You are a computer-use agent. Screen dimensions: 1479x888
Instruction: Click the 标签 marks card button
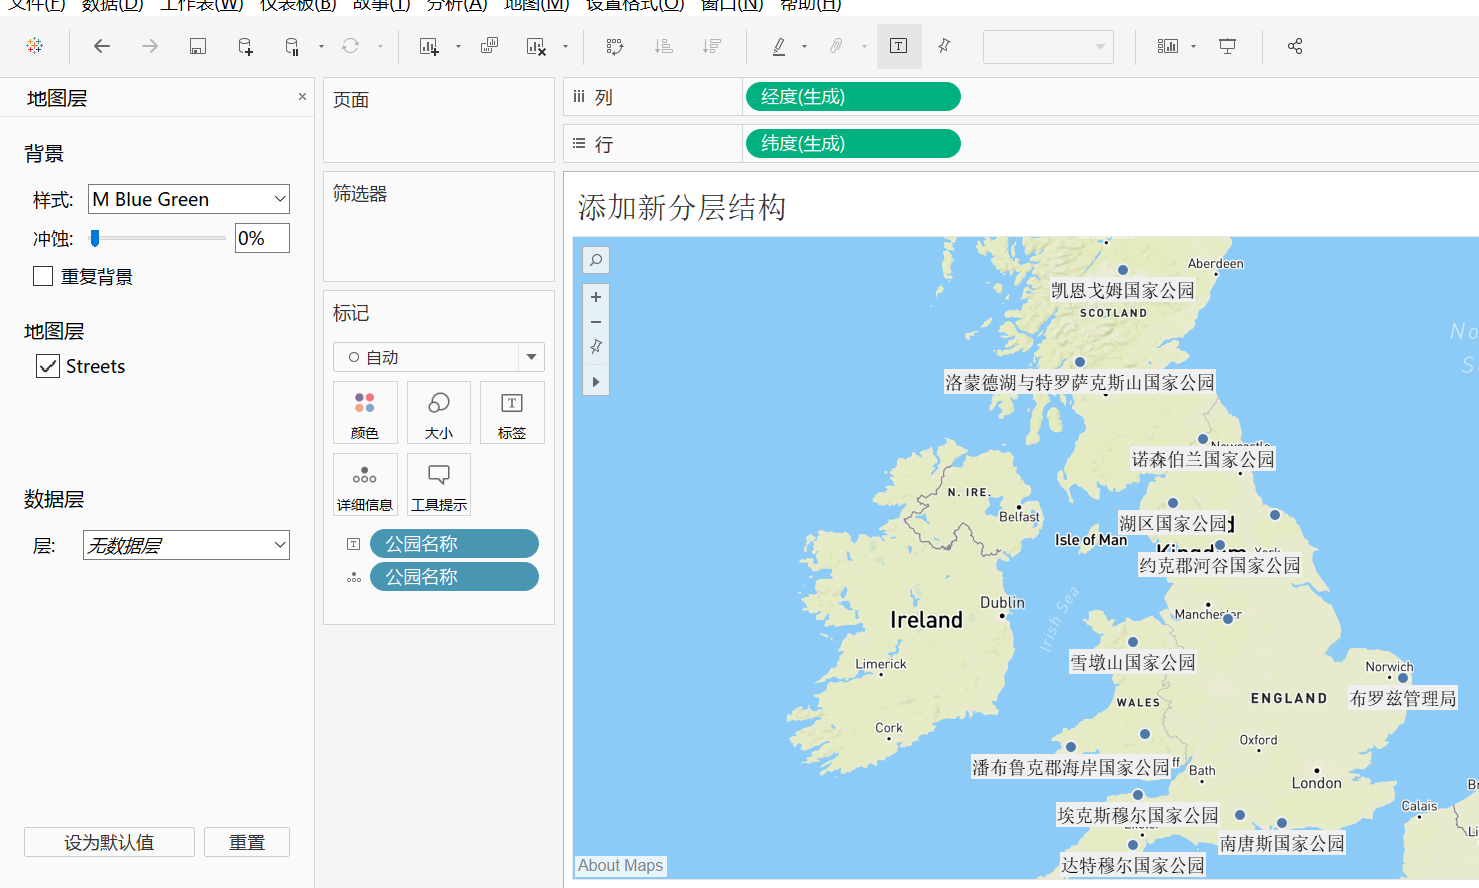pos(512,412)
